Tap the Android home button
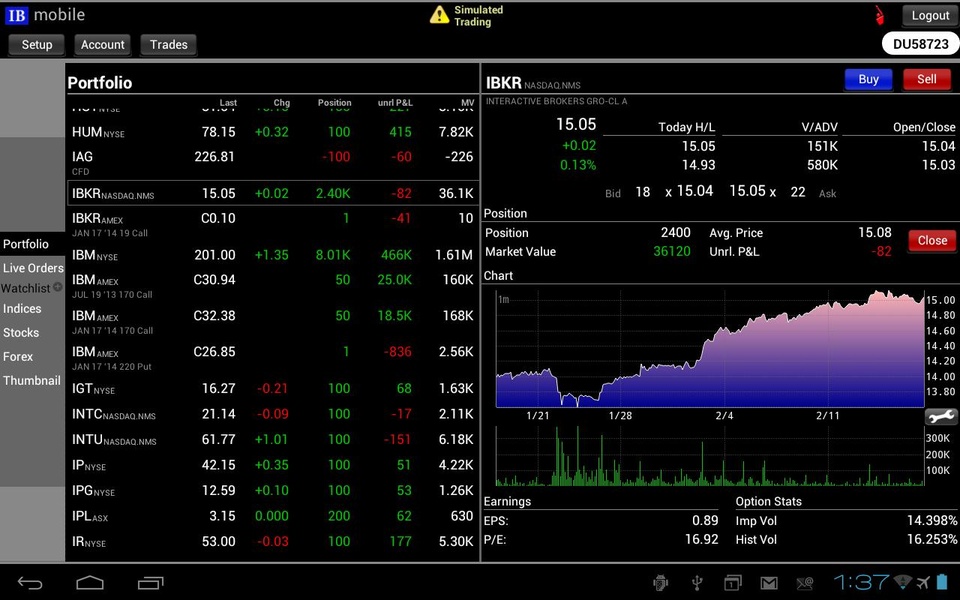Viewport: 960px width, 600px height. [x=90, y=582]
